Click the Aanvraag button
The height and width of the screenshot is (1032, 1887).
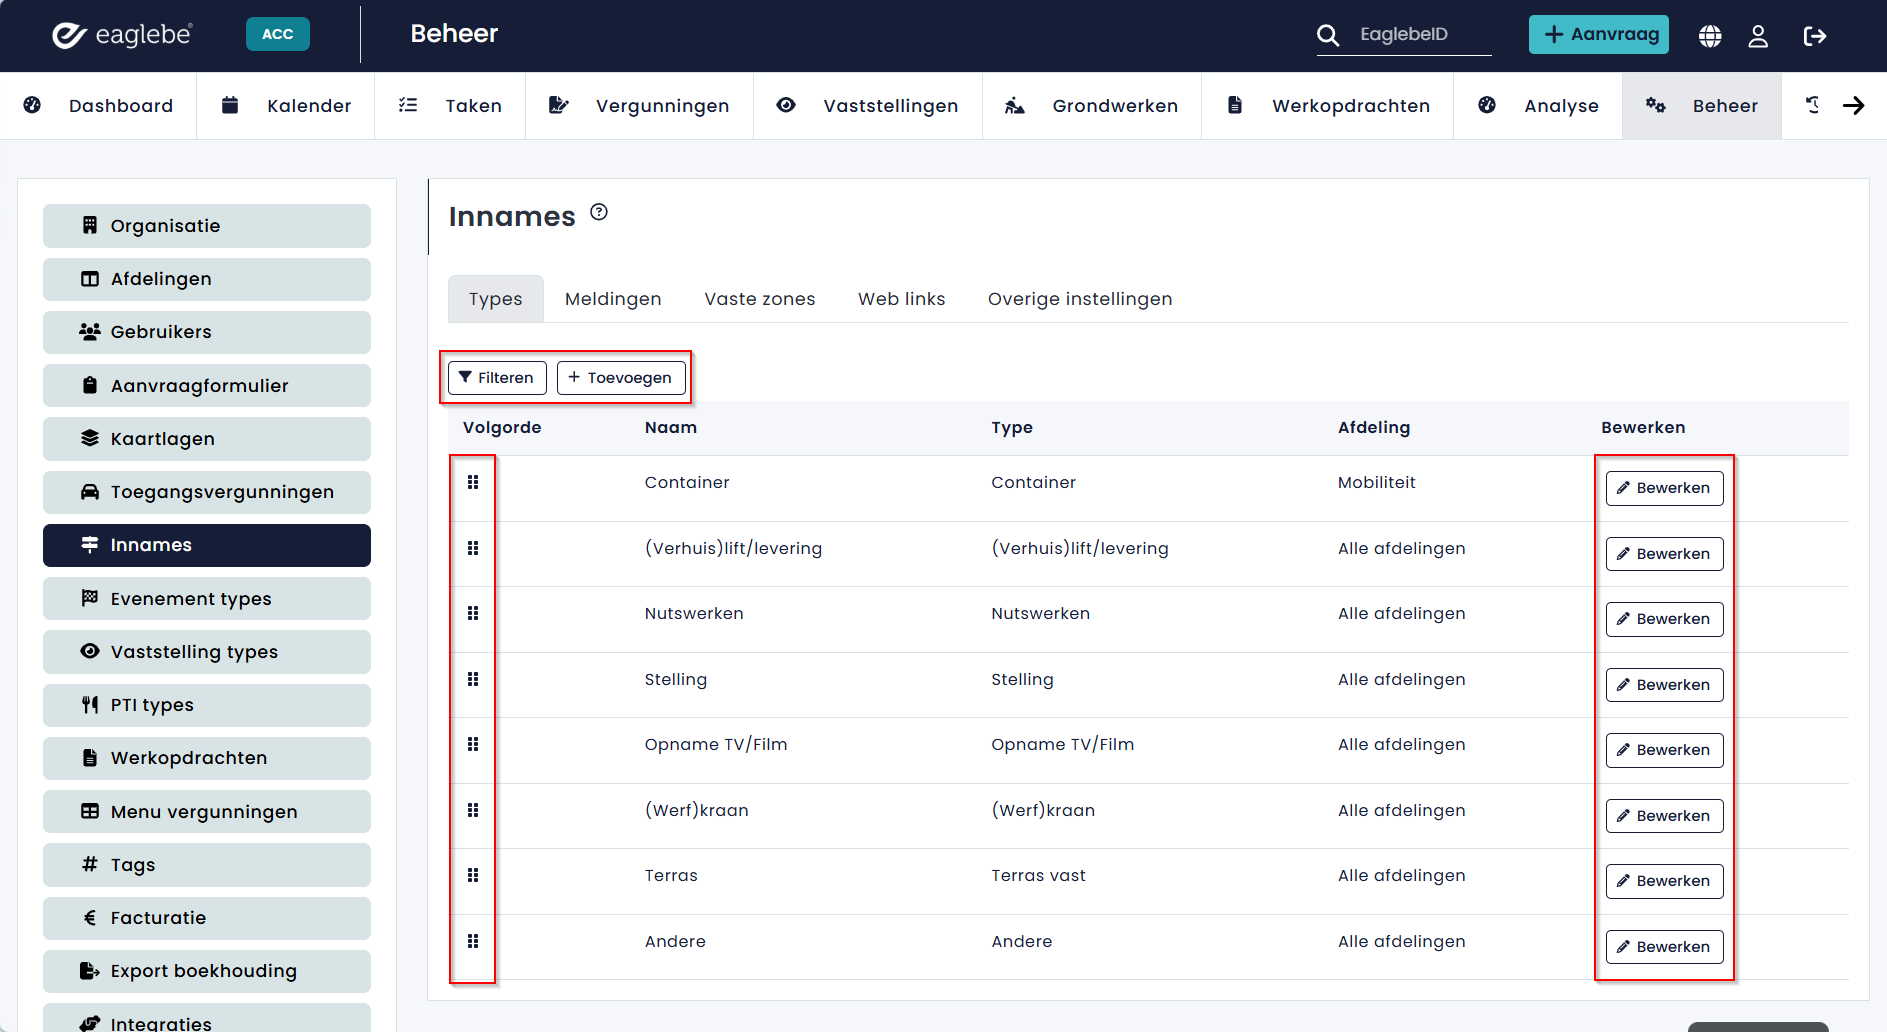(x=1599, y=34)
